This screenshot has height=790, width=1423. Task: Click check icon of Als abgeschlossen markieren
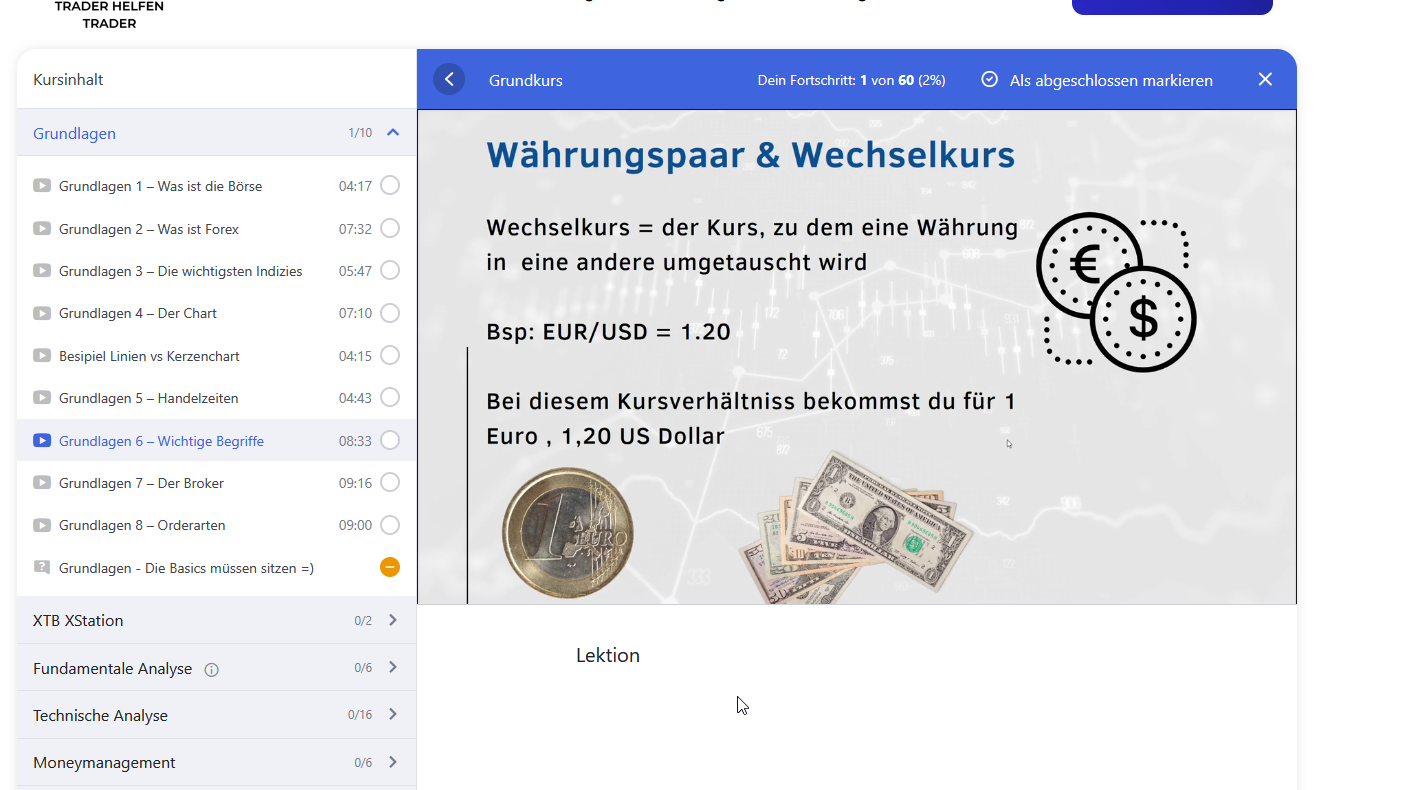[x=989, y=80]
